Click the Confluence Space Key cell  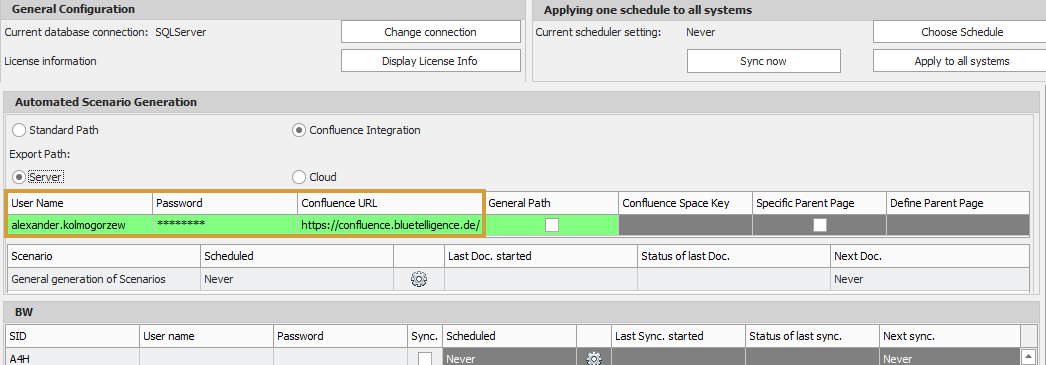685,225
